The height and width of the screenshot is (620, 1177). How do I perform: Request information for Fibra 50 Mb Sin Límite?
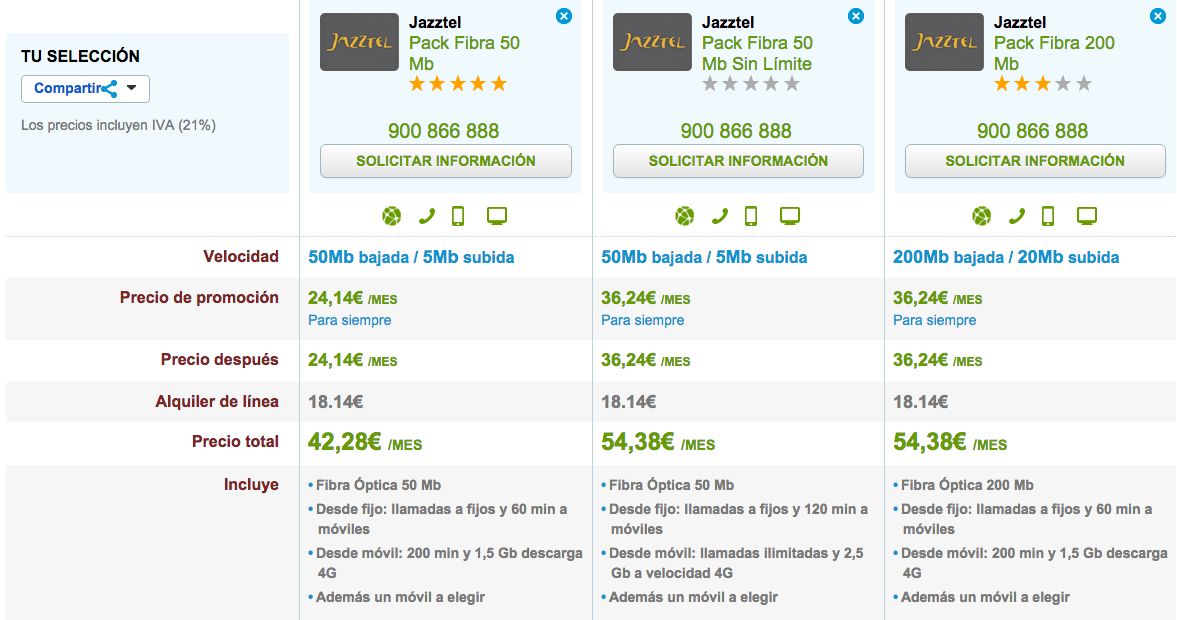pyautogui.click(x=739, y=161)
